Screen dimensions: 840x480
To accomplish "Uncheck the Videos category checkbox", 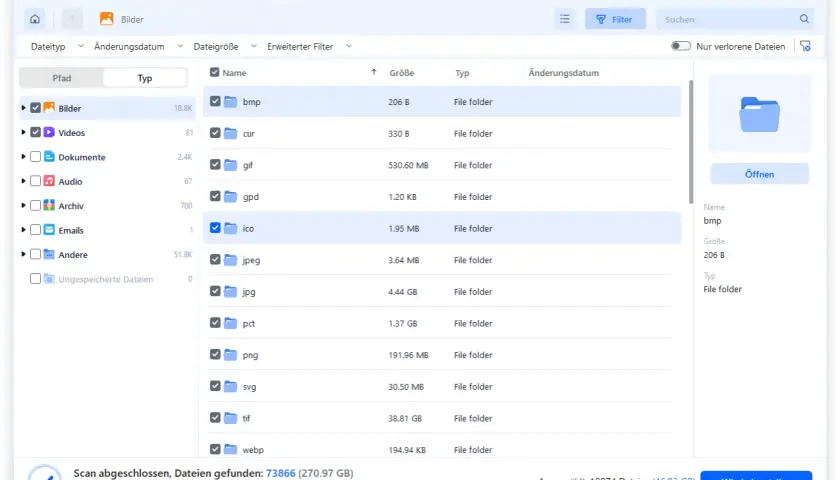I will click(35, 132).
